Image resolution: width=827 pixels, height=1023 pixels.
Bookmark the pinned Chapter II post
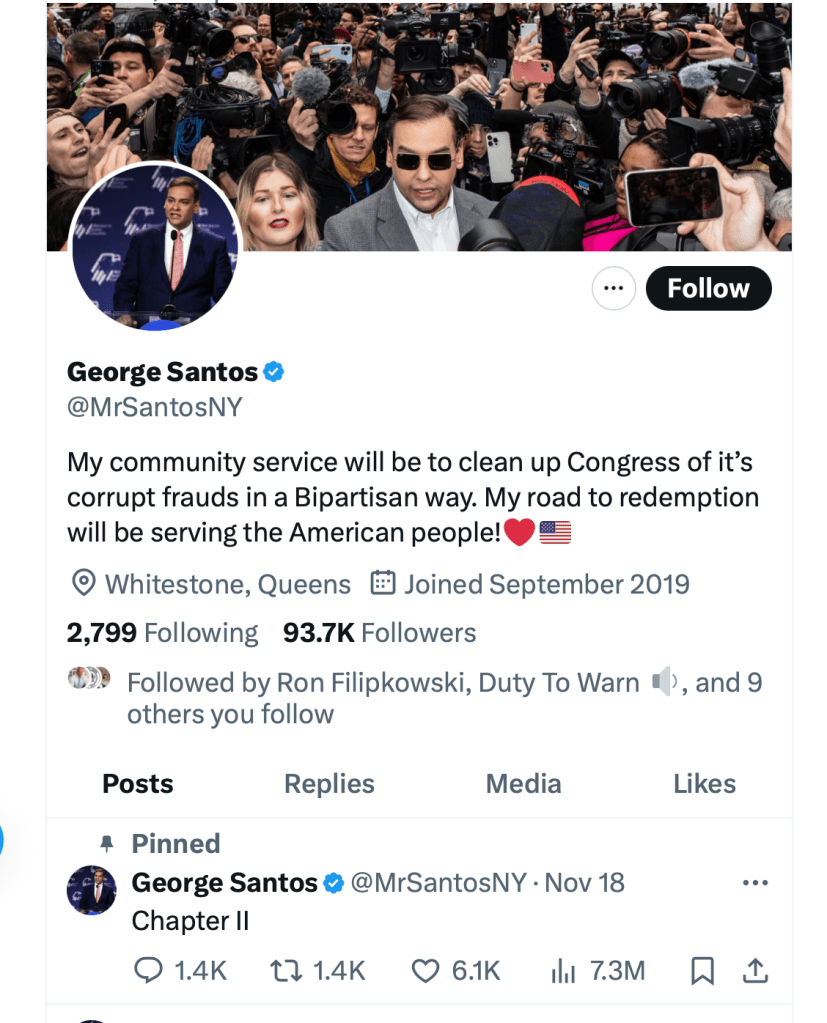[x=703, y=970]
